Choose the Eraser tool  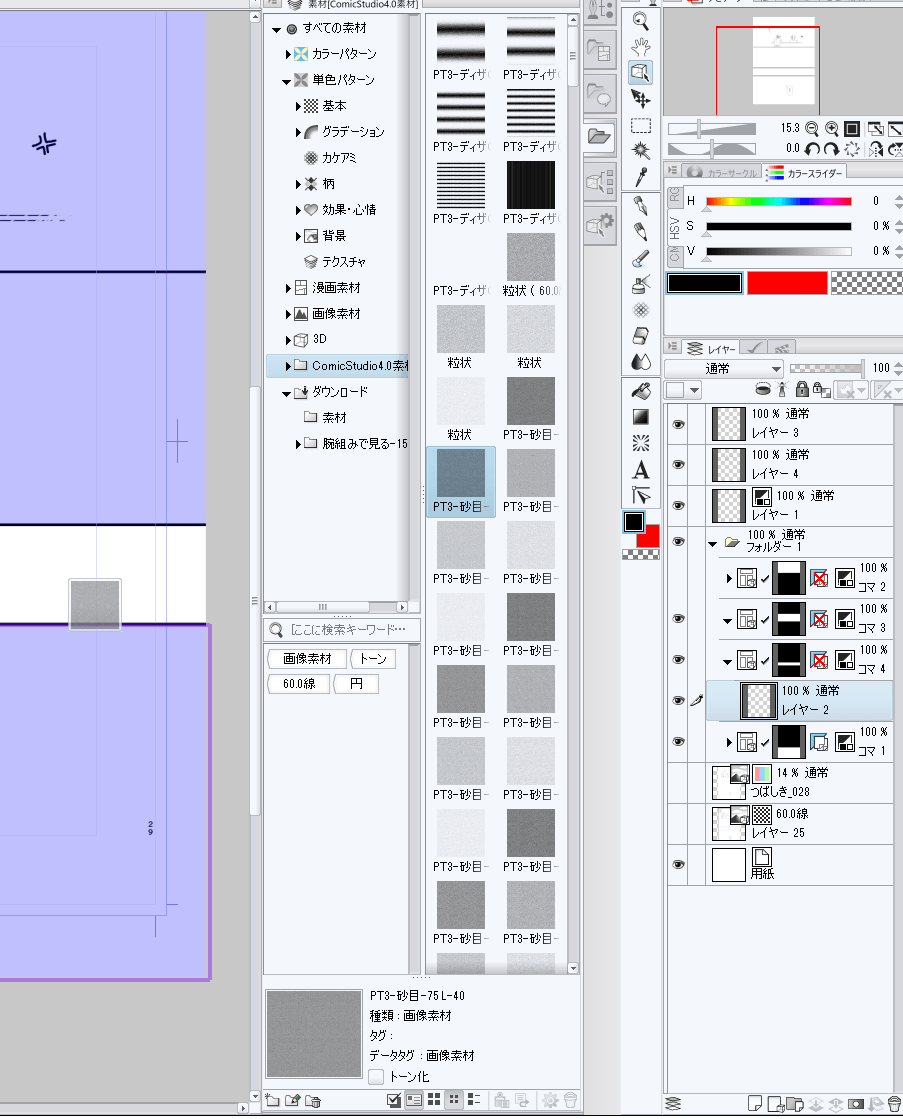pyautogui.click(x=641, y=335)
